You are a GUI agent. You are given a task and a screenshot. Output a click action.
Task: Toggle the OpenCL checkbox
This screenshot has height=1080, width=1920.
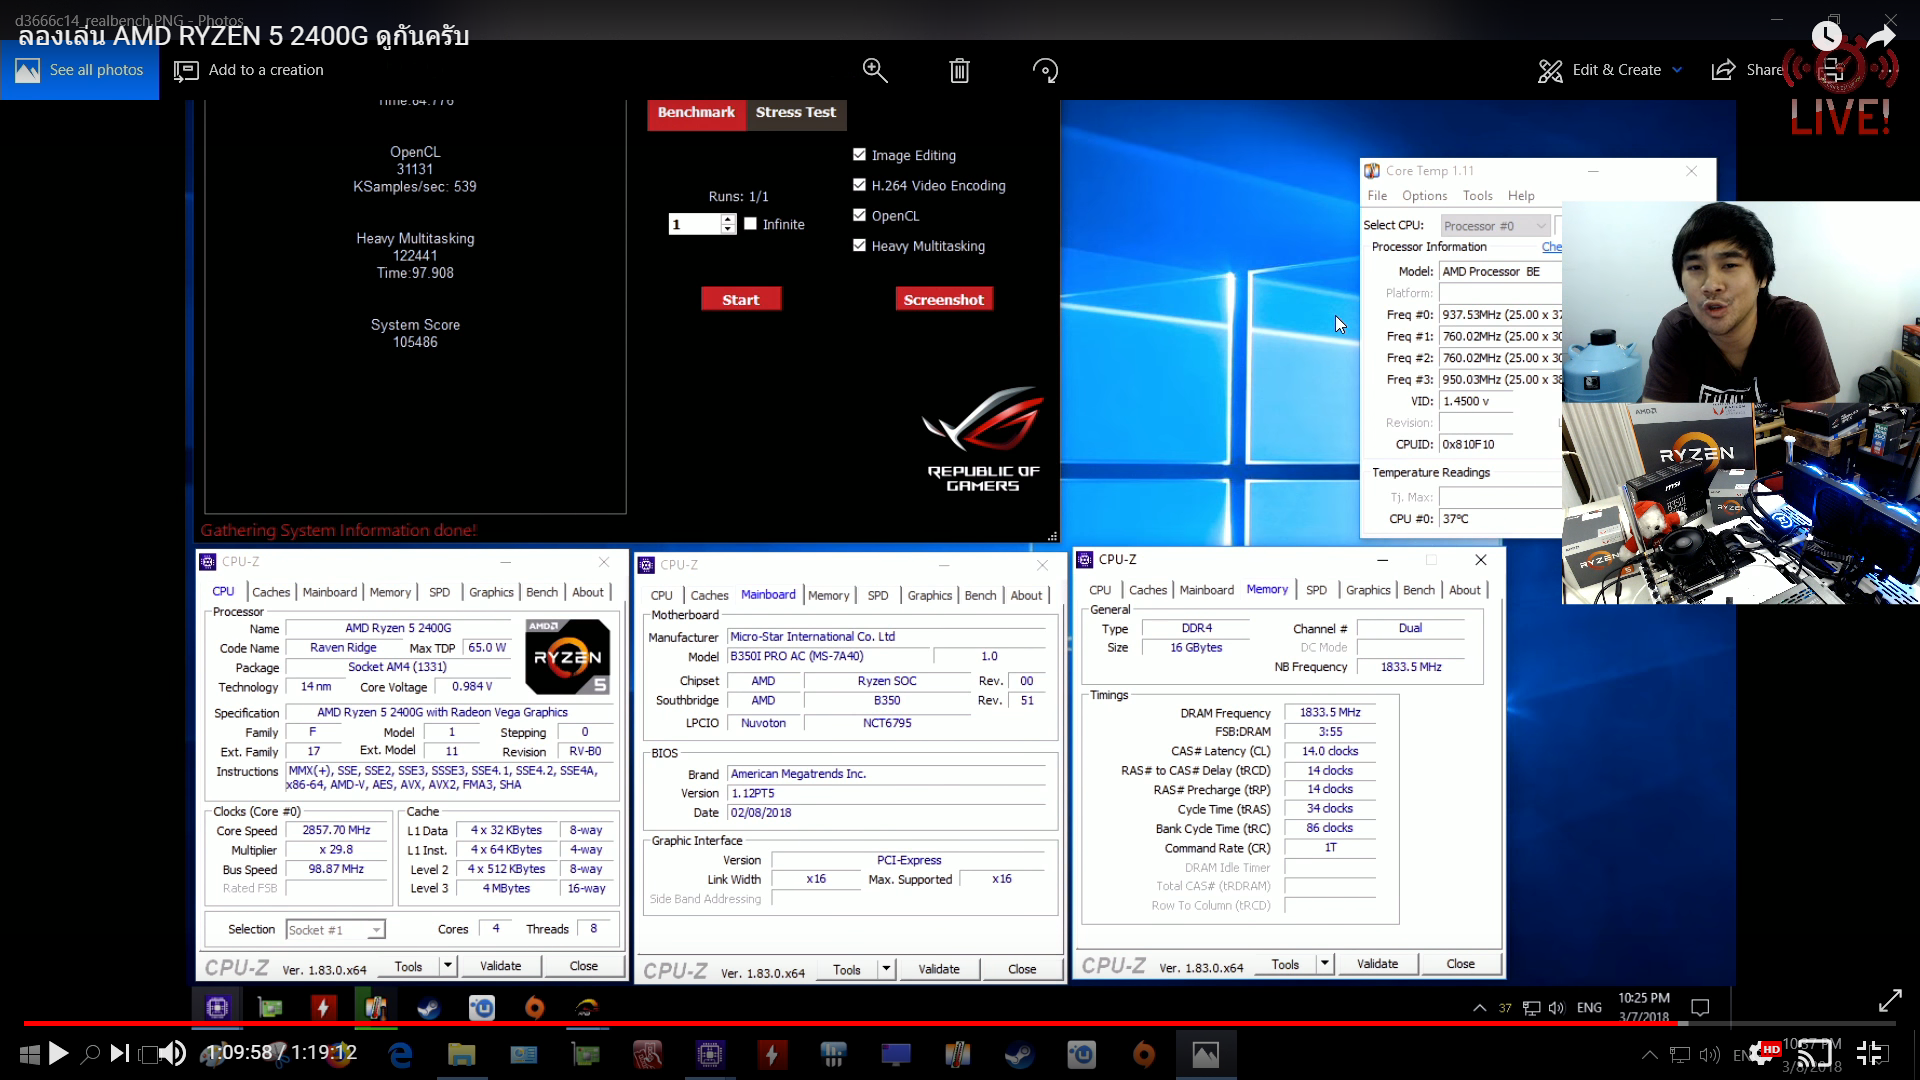pyautogui.click(x=859, y=215)
